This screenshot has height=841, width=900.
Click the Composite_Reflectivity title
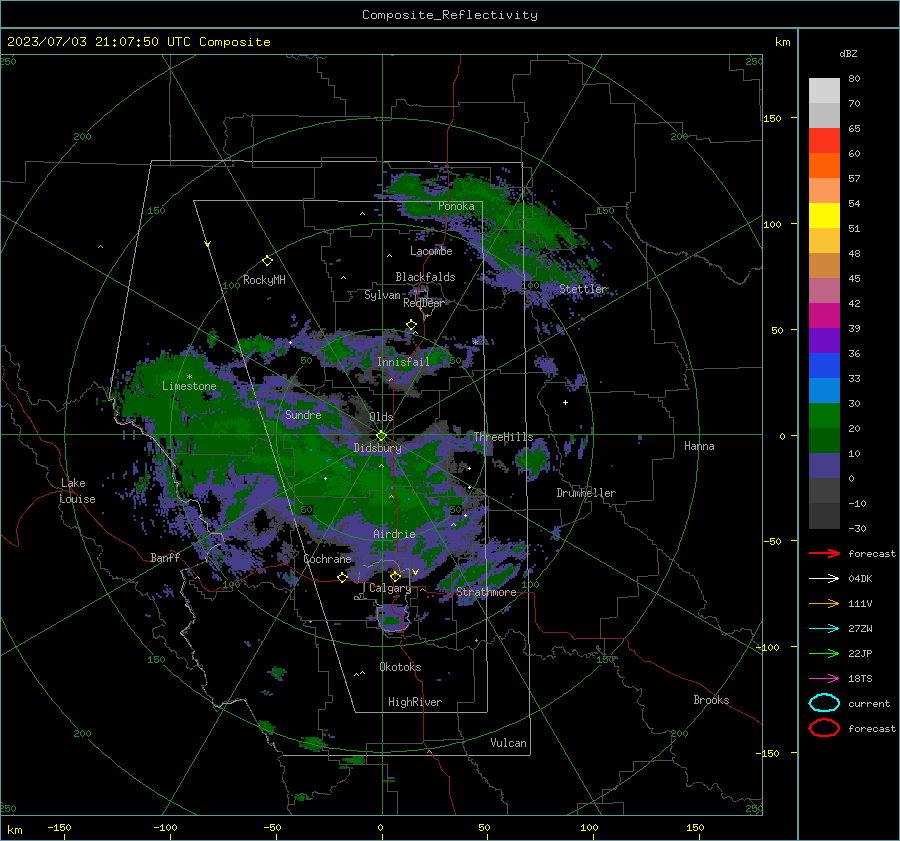tap(449, 15)
